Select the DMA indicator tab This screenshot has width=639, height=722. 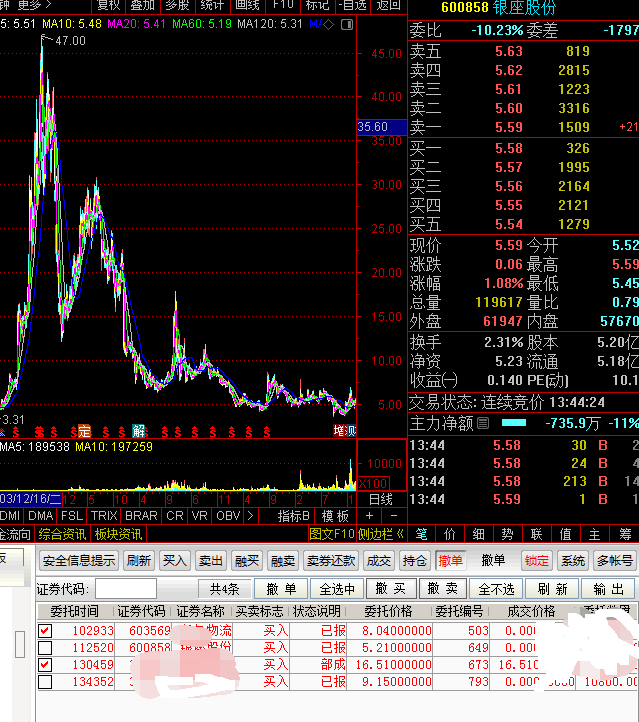[41, 516]
